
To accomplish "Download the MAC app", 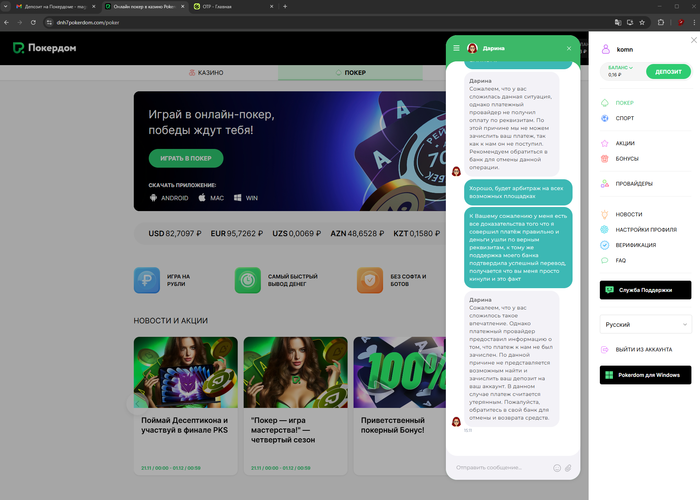I will coord(211,198).
